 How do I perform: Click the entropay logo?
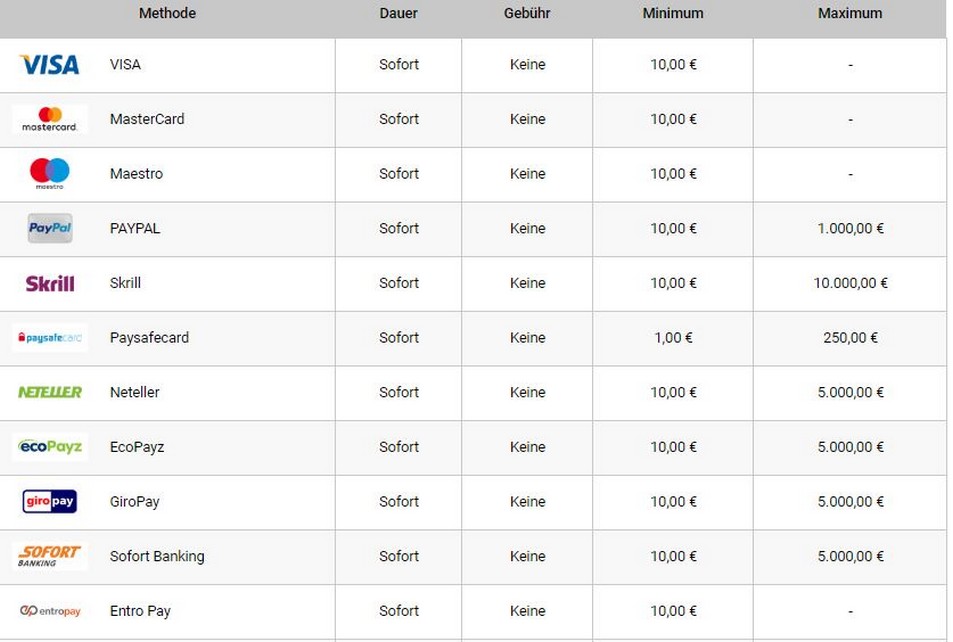tap(50, 611)
